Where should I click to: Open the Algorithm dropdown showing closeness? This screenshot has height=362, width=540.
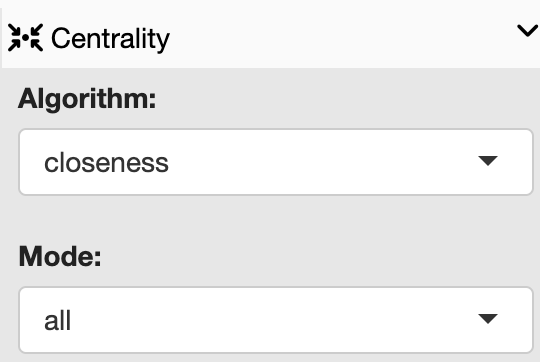276,162
